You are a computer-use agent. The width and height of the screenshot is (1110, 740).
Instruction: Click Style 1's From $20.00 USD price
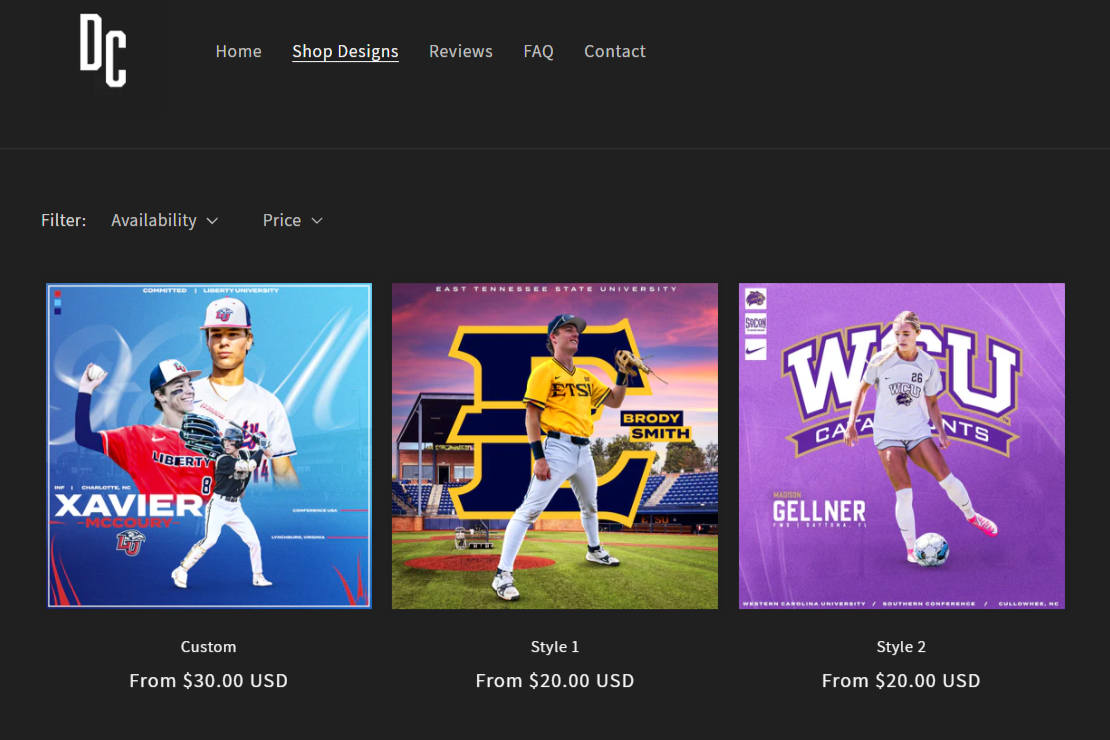[x=555, y=681]
